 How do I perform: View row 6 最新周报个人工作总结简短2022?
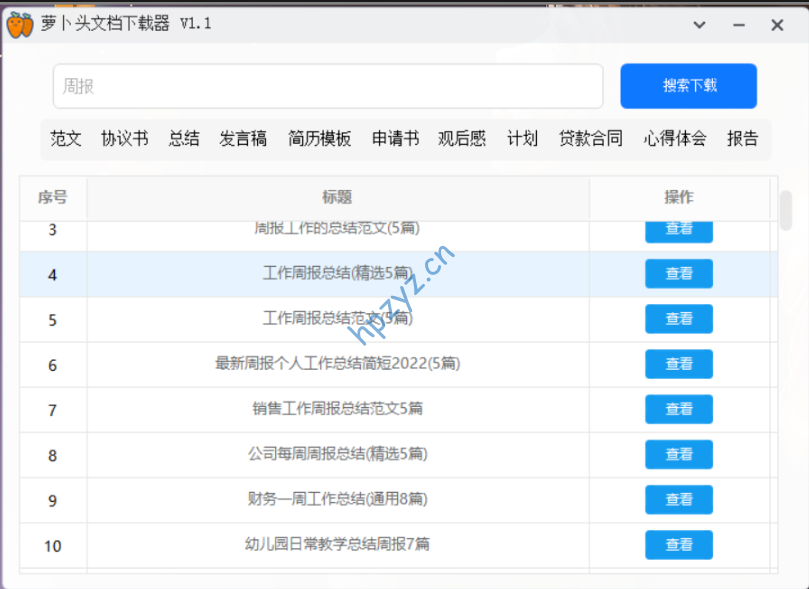(x=679, y=364)
